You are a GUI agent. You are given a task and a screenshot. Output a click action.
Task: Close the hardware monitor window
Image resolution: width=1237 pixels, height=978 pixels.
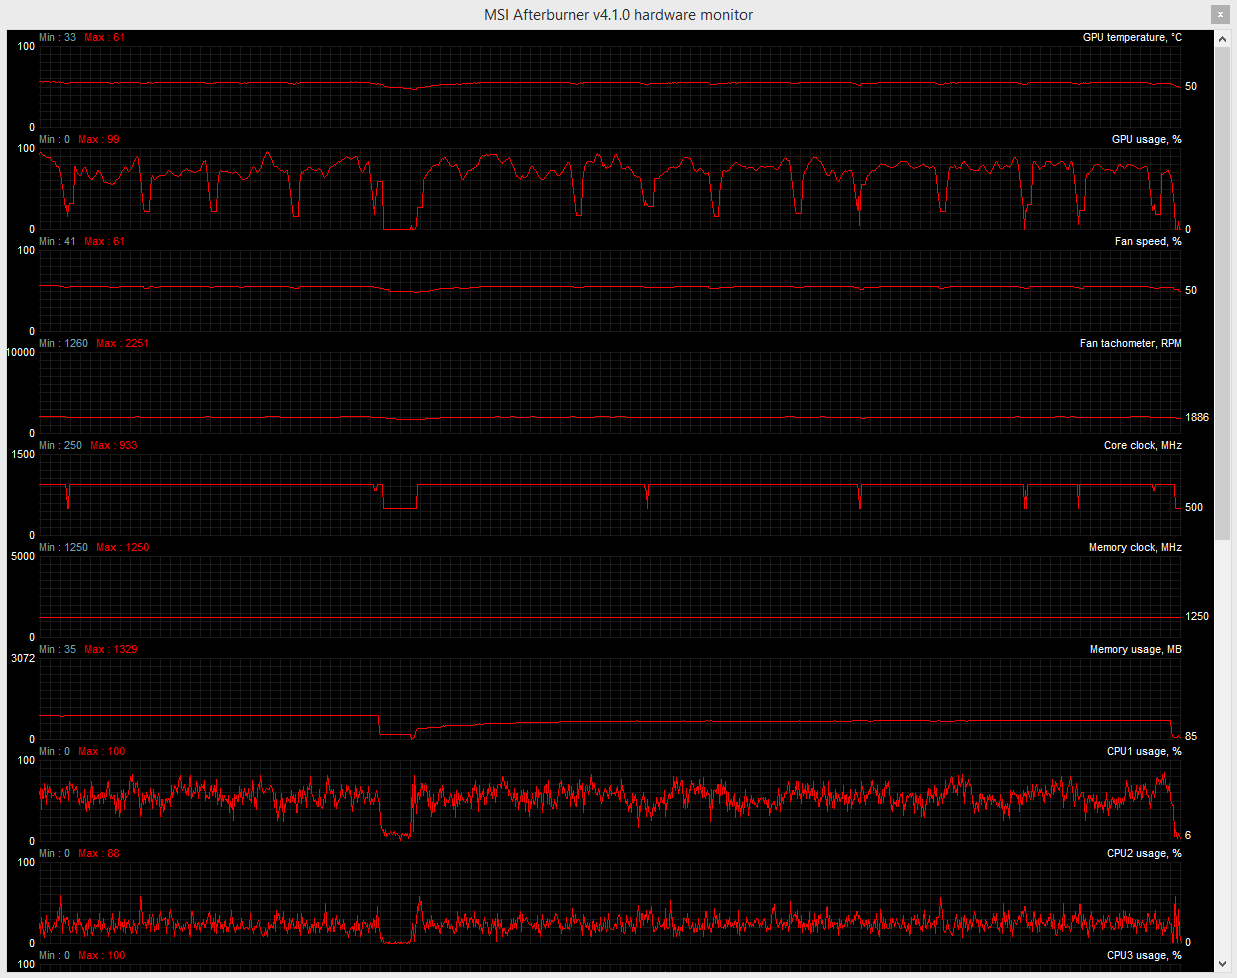[1220, 14]
